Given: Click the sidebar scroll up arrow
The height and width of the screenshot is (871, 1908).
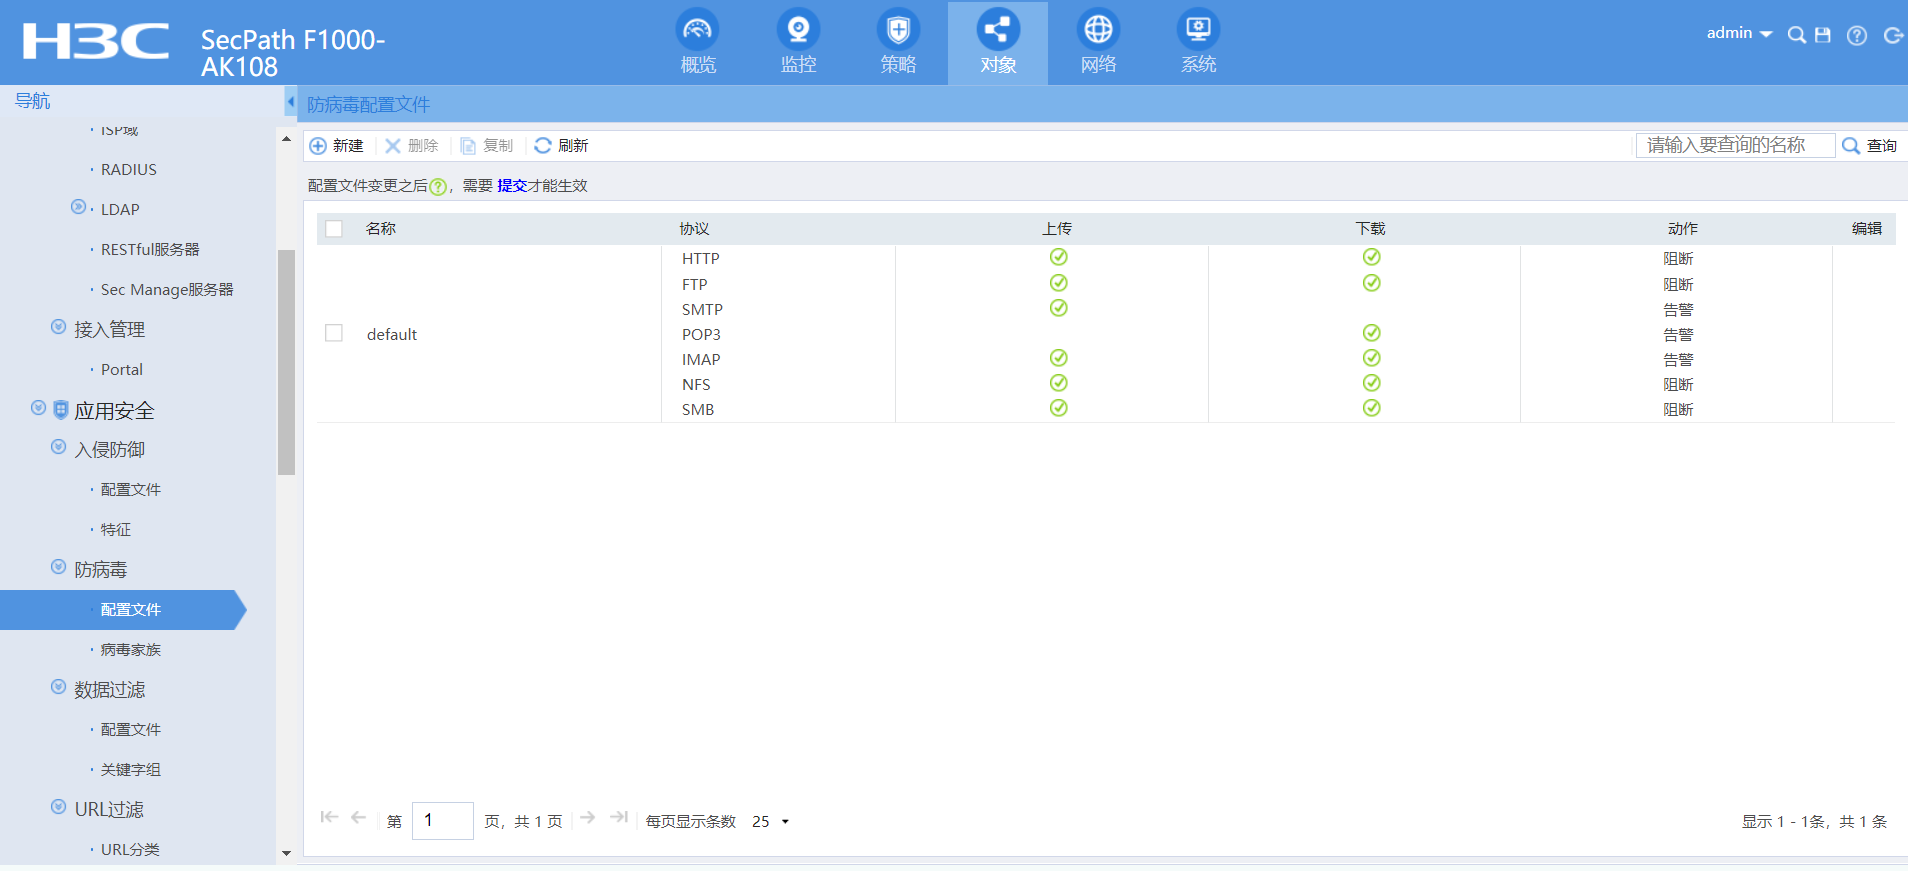Looking at the screenshot, I should tap(287, 139).
